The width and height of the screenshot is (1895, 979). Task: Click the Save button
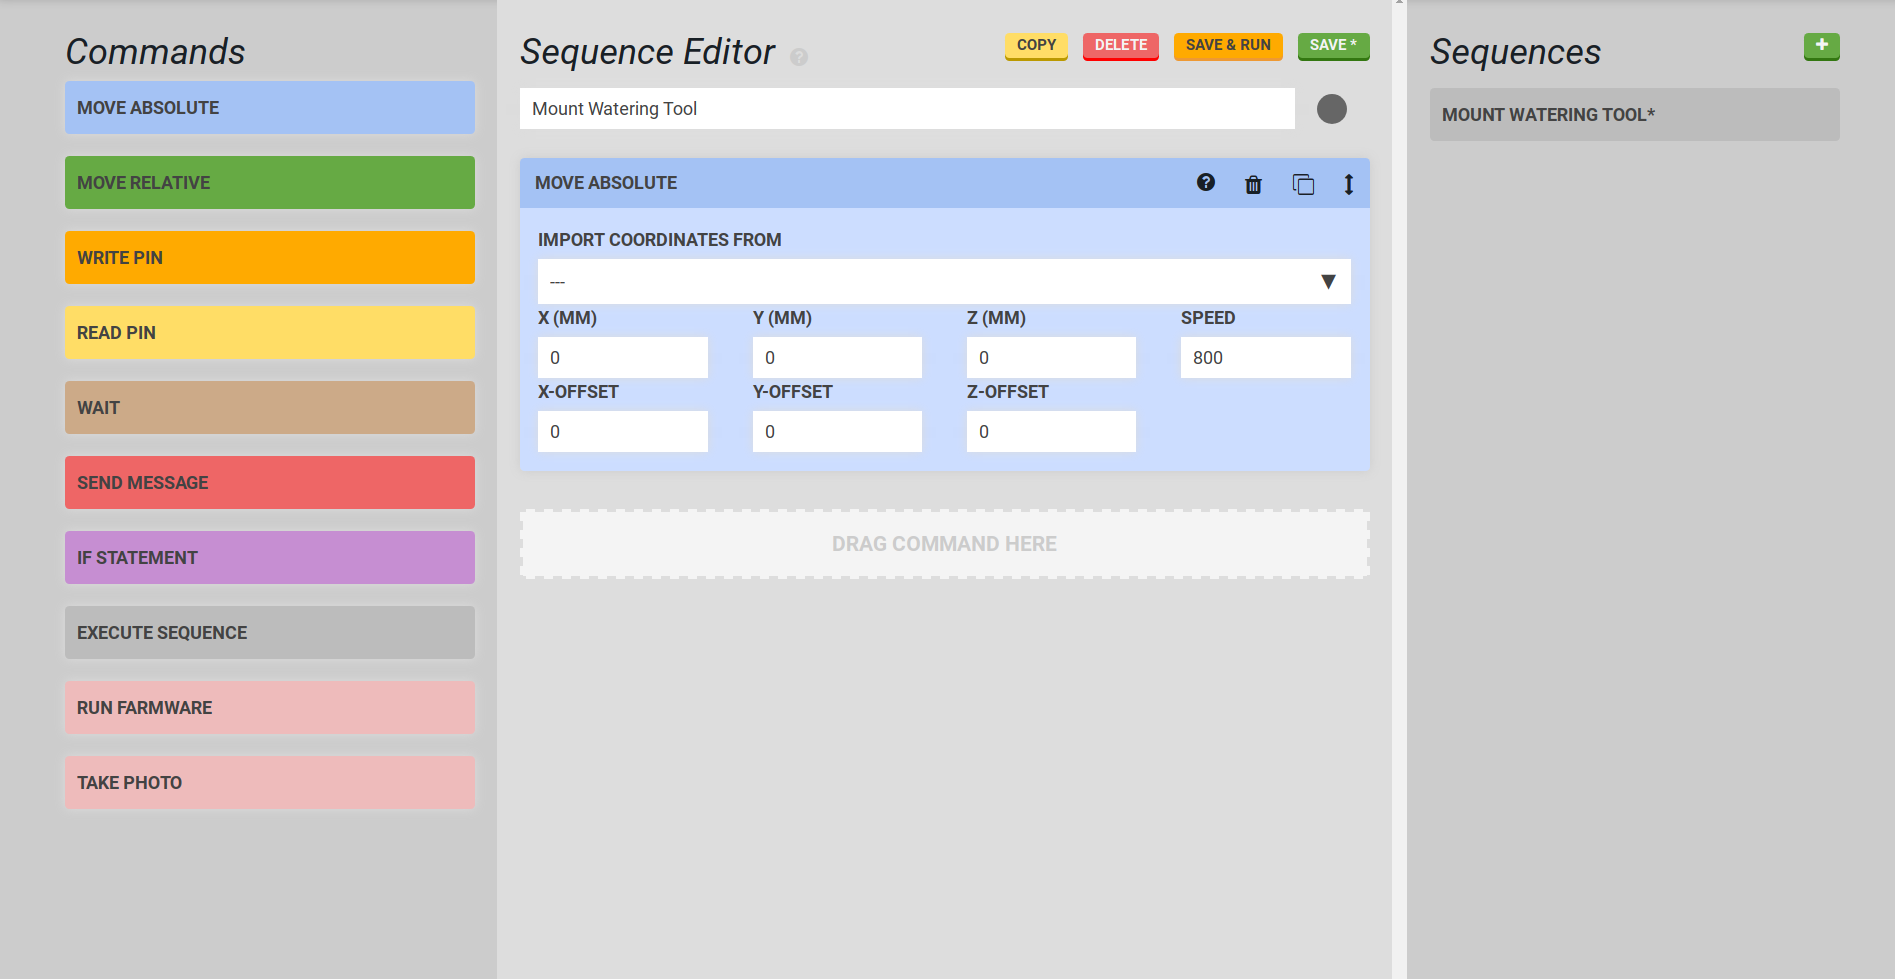click(1332, 46)
